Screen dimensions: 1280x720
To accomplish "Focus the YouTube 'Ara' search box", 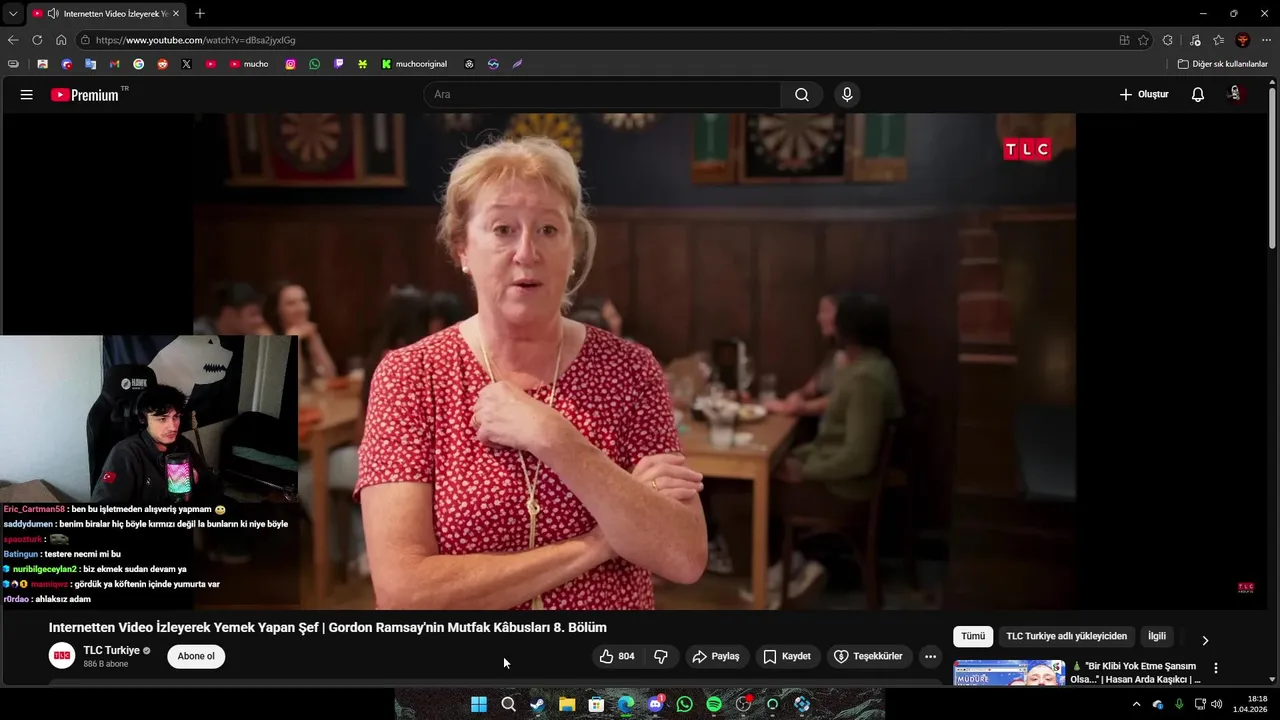I will tap(603, 95).
